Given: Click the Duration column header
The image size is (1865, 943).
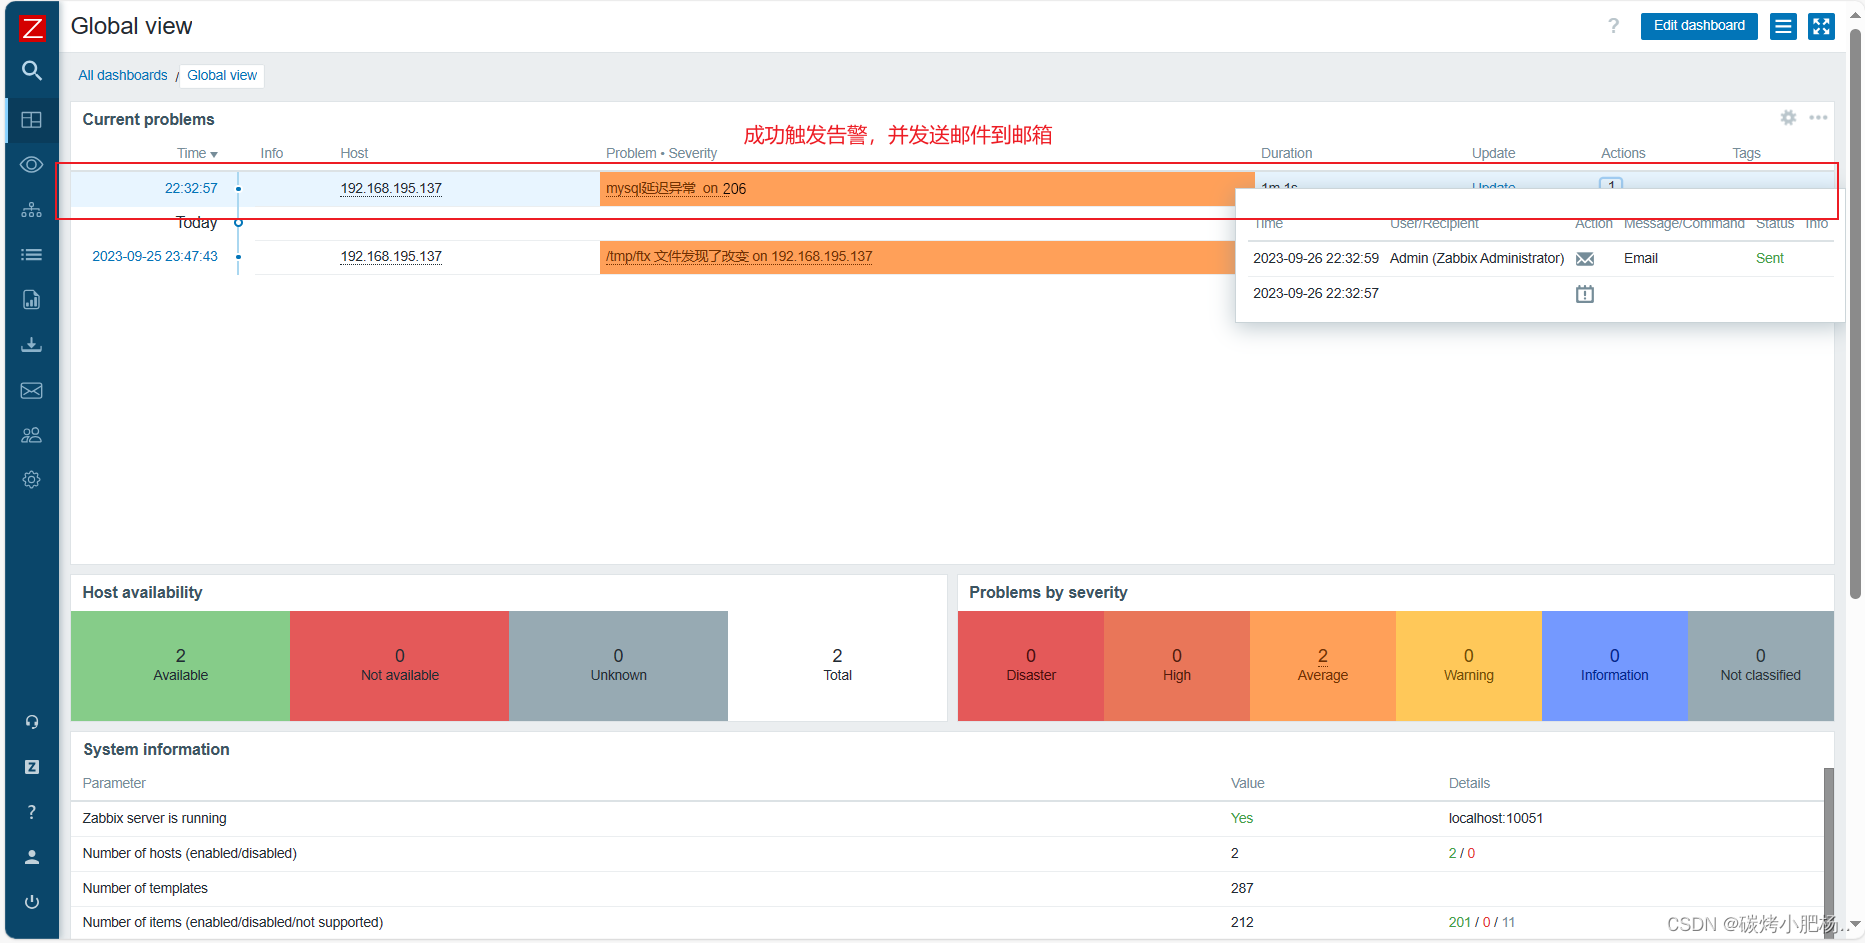Looking at the screenshot, I should [x=1286, y=153].
